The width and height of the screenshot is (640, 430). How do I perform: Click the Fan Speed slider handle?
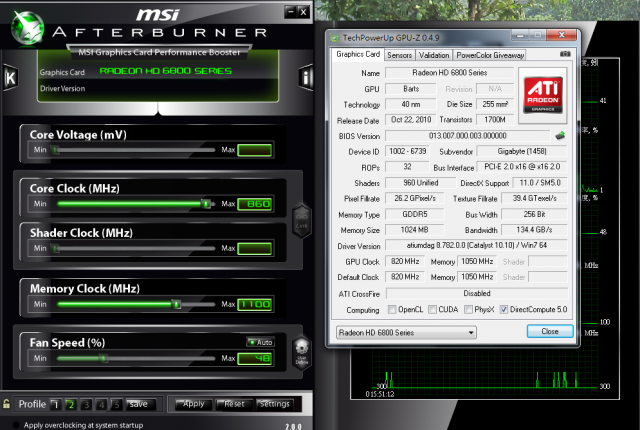[x=104, y=358]
